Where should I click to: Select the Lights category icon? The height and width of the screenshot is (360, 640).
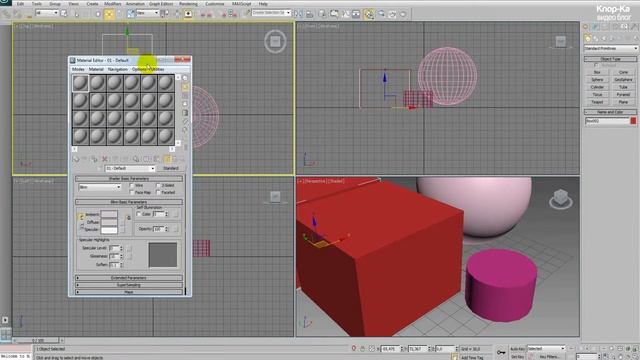coord(604,38)
